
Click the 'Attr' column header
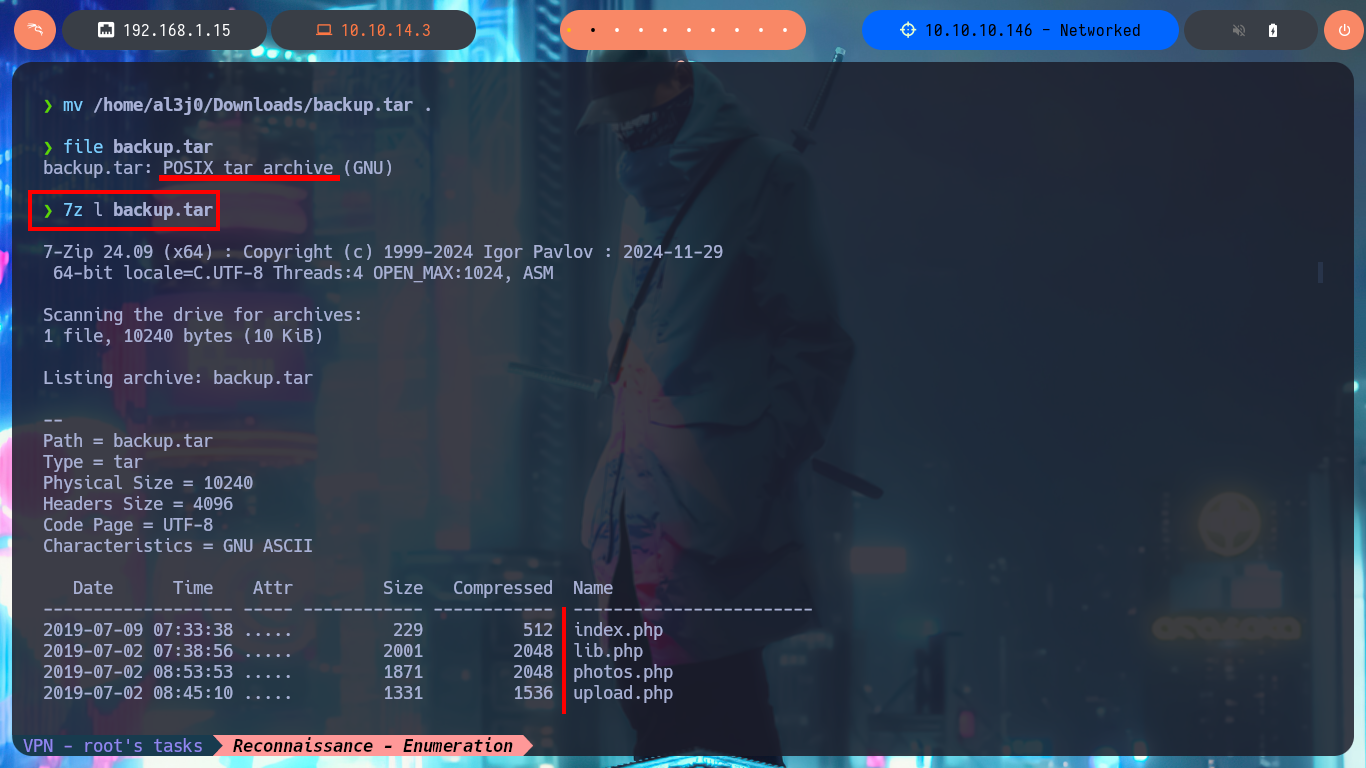273,588
